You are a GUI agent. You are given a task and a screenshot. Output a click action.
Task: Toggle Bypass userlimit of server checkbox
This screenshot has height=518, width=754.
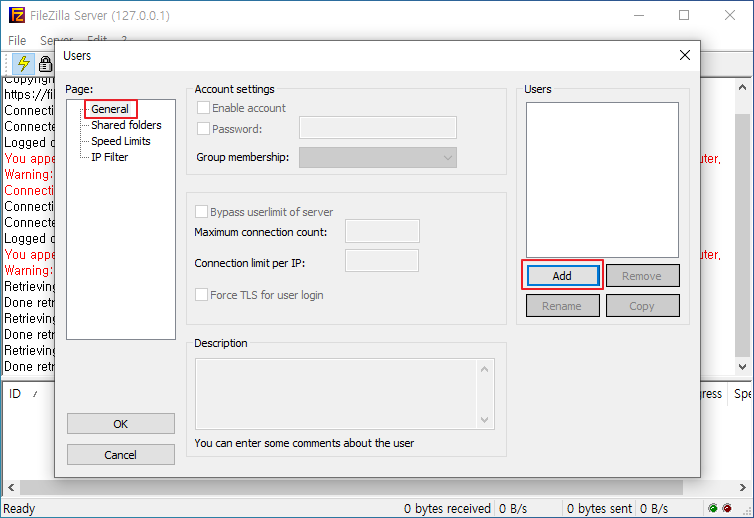tap(201, 212)
